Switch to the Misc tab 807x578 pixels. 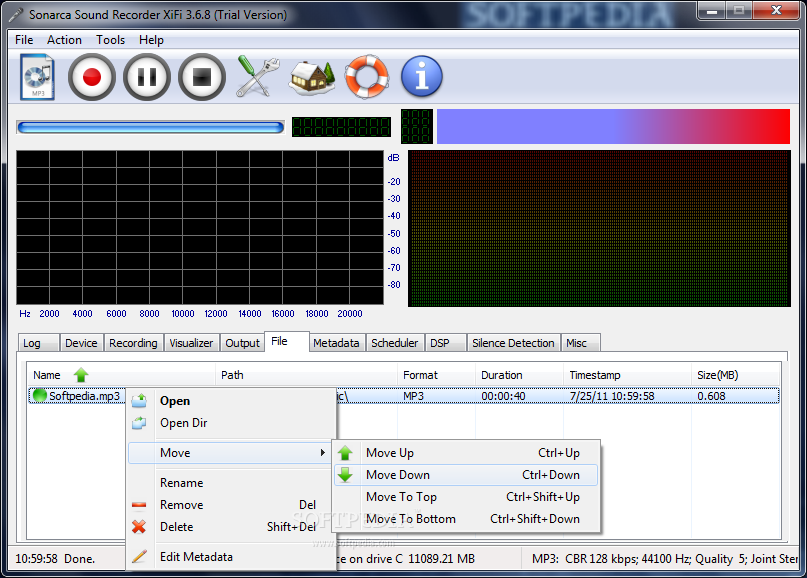click(581, 343)
